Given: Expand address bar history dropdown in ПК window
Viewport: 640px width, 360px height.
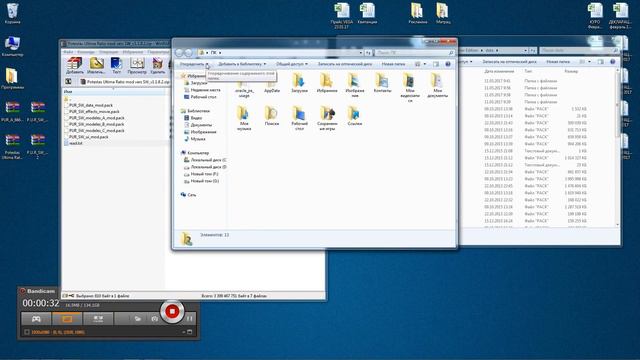Looking at the screenshot, I should (361, 53).
